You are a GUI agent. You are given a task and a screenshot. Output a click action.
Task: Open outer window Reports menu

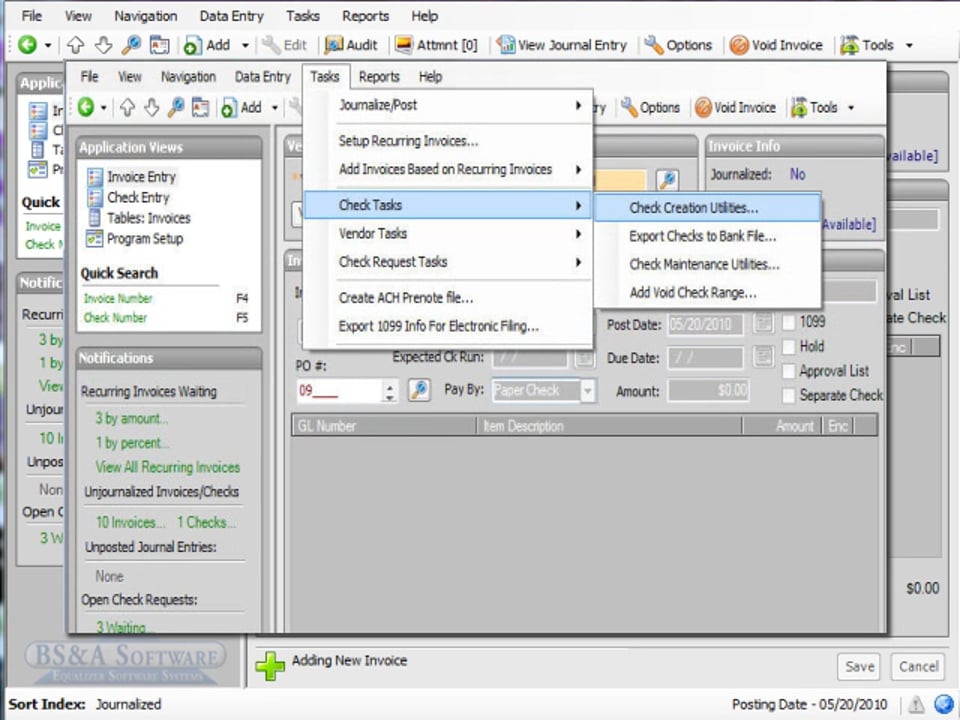[x=366, y=16]
